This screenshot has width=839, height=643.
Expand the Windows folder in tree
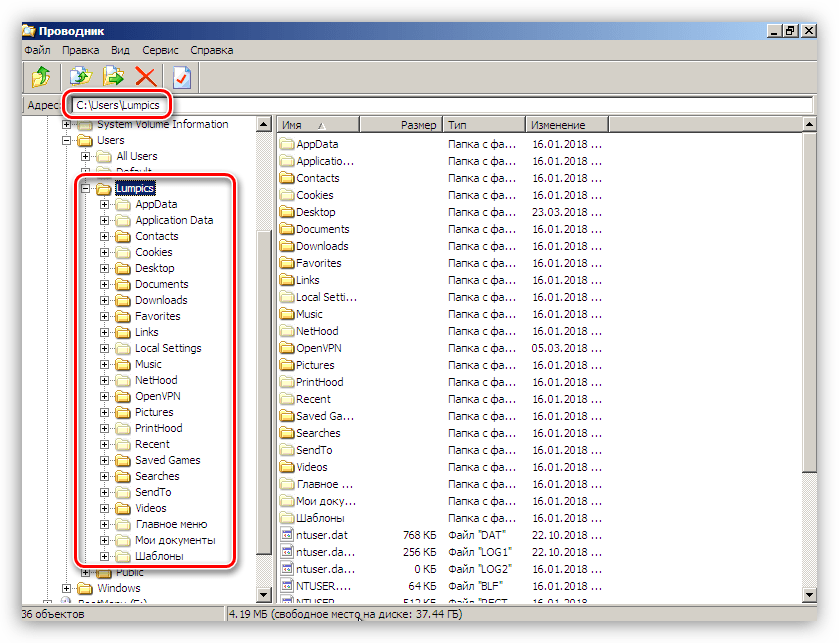click(67, 588)
